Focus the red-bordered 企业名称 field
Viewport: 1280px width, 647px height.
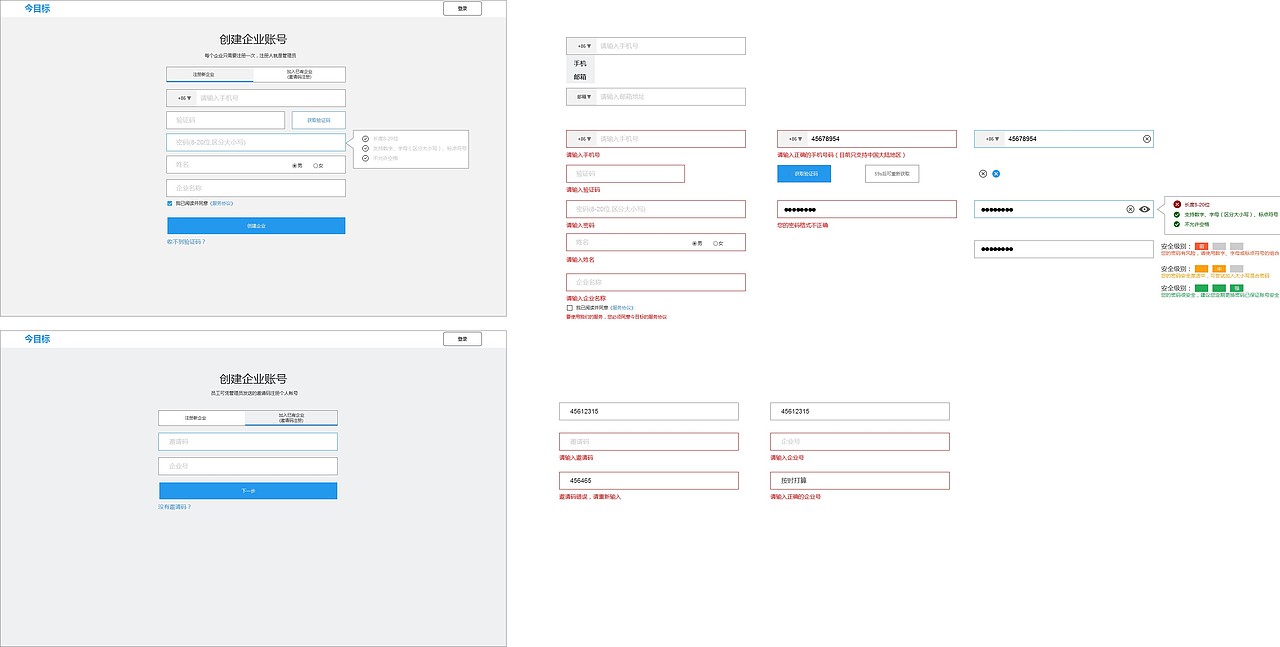[656, 282]
